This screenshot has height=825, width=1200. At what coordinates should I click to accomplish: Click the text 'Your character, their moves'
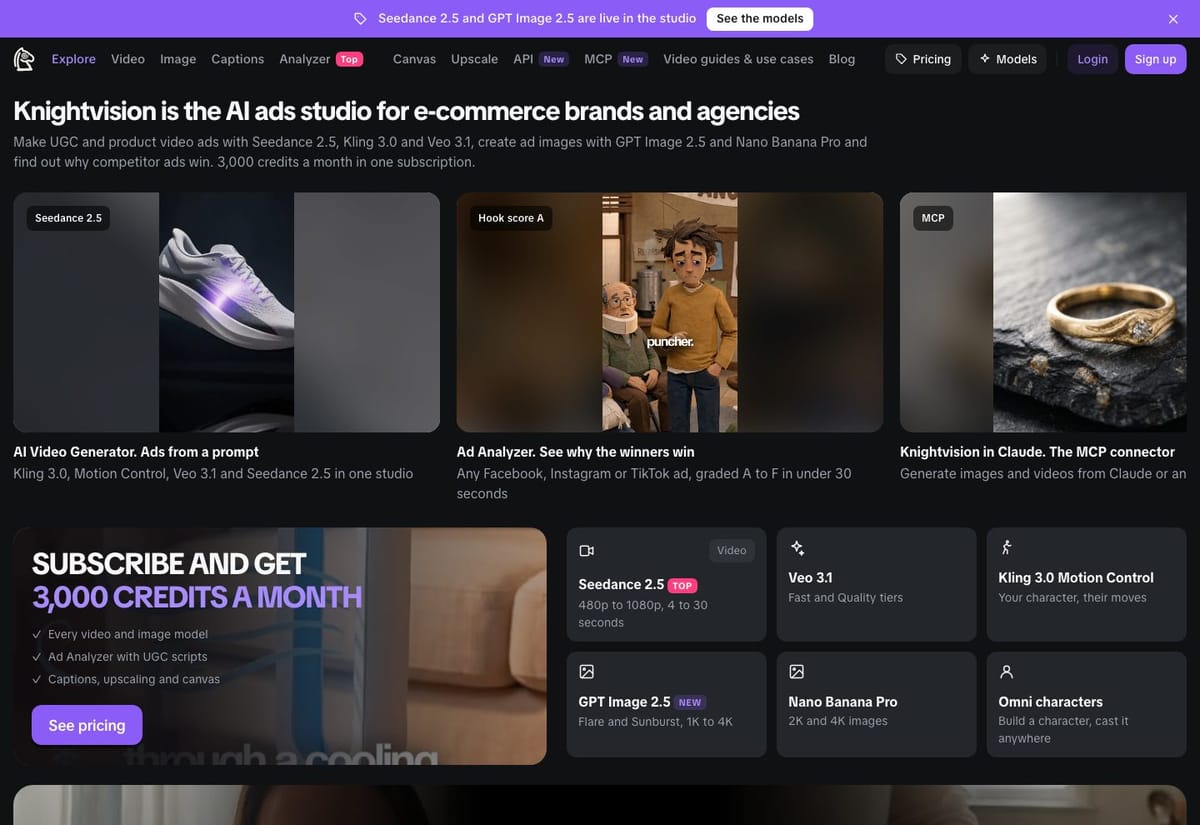coord(1072,598)
